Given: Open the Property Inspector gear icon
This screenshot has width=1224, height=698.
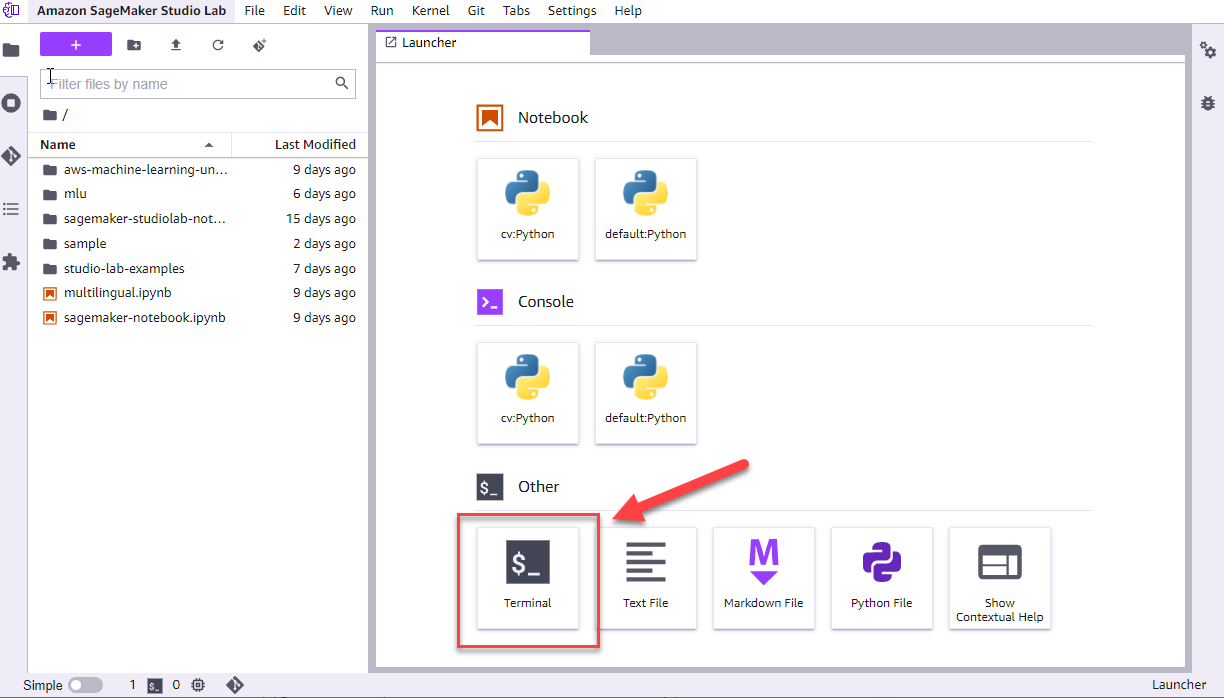Looking at the screenshot, I should [x=1208, y=50].
